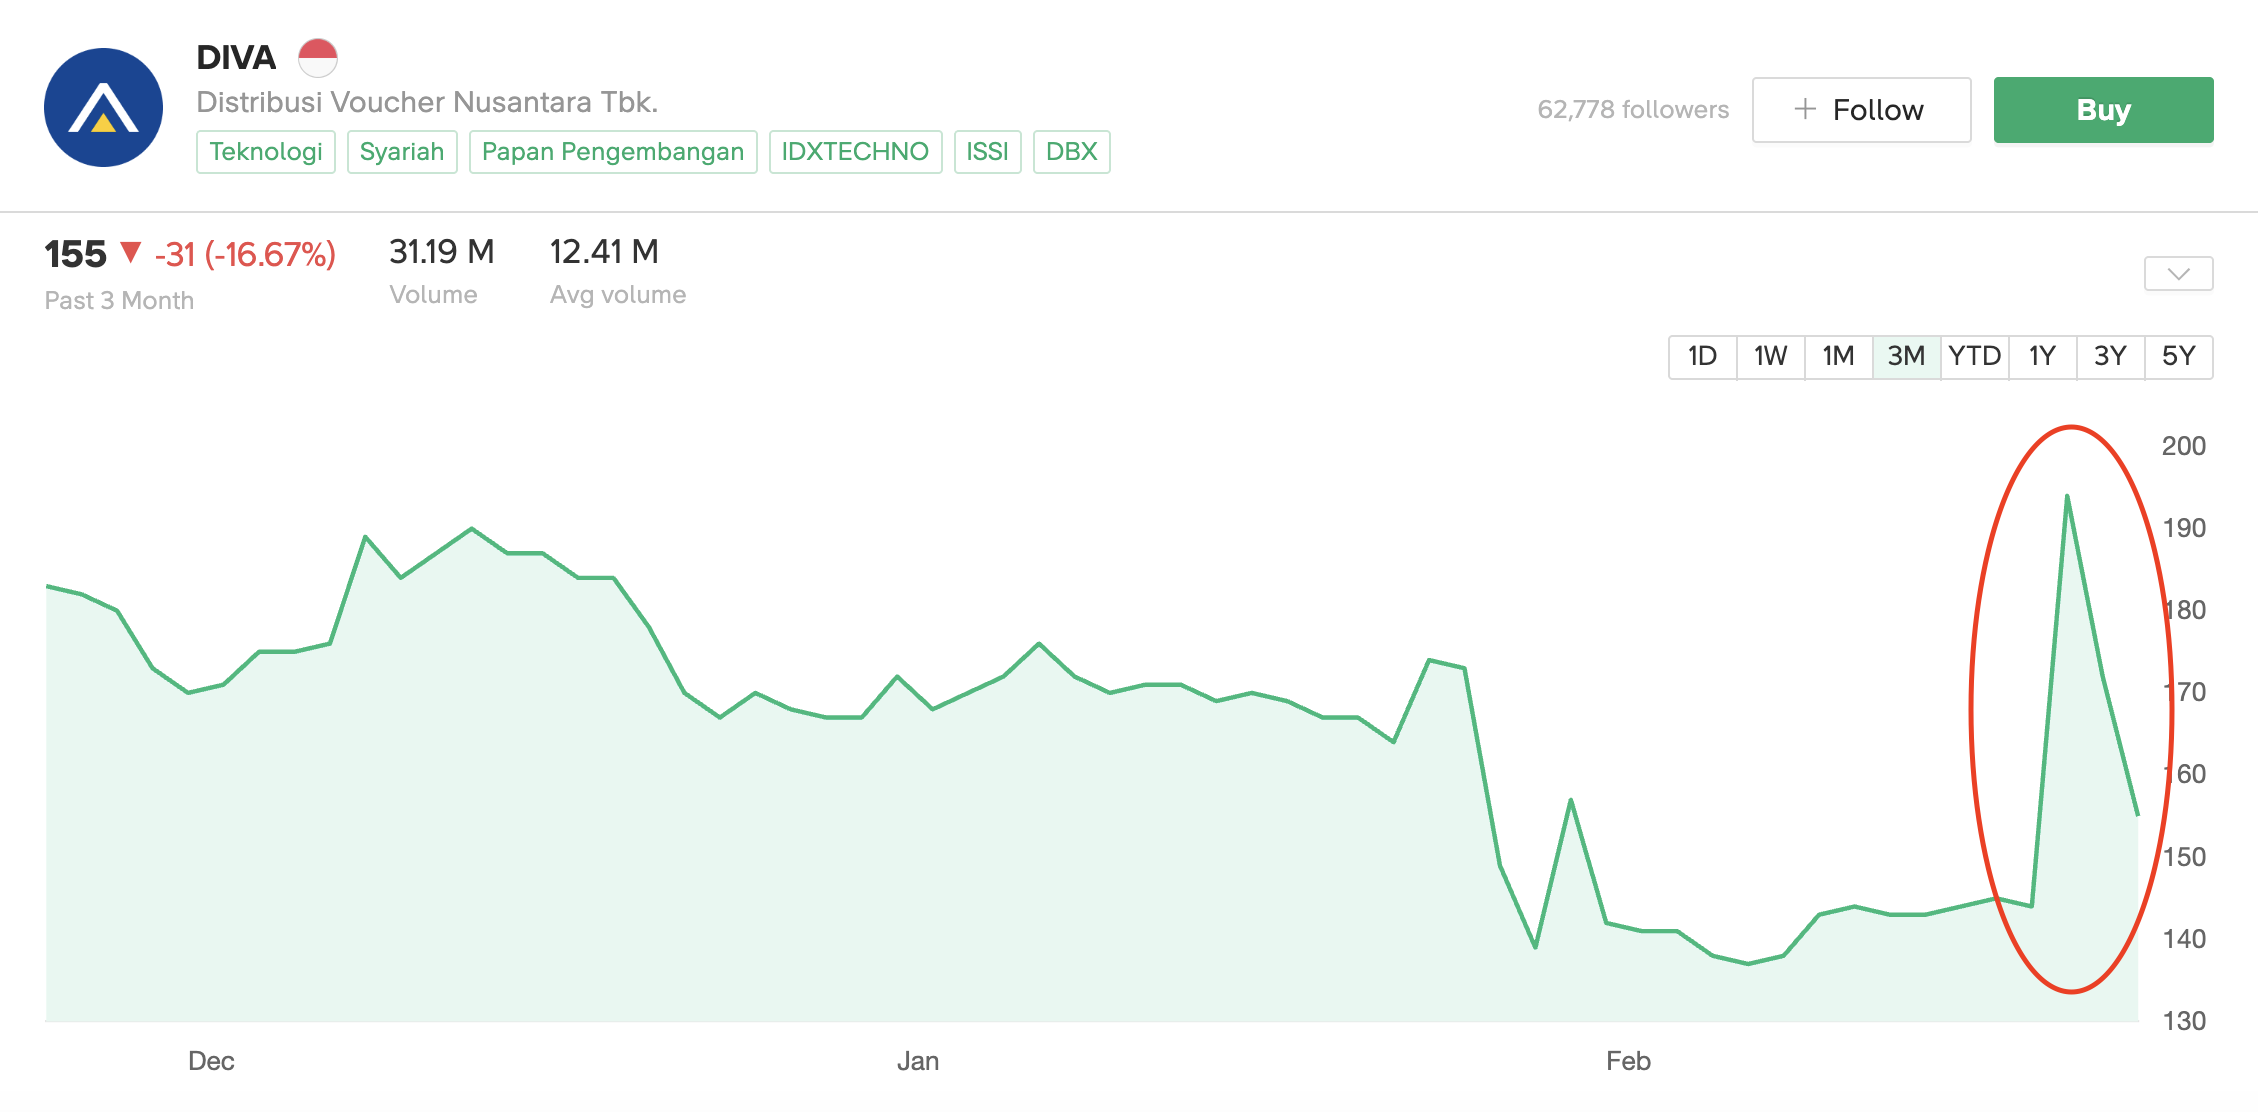
Task: Open the Teknologi tag
Action: coord(265,152)
